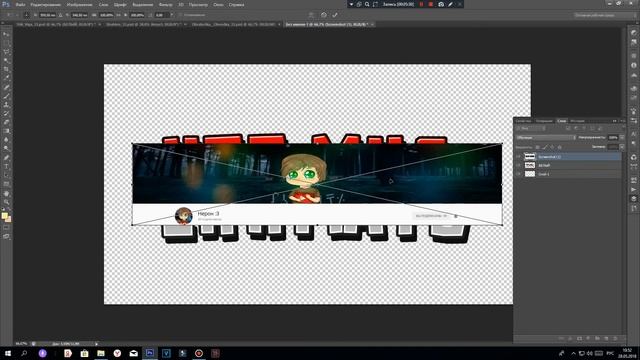
Task: Open the Layers panel options menu
Action: click(622, 121)
